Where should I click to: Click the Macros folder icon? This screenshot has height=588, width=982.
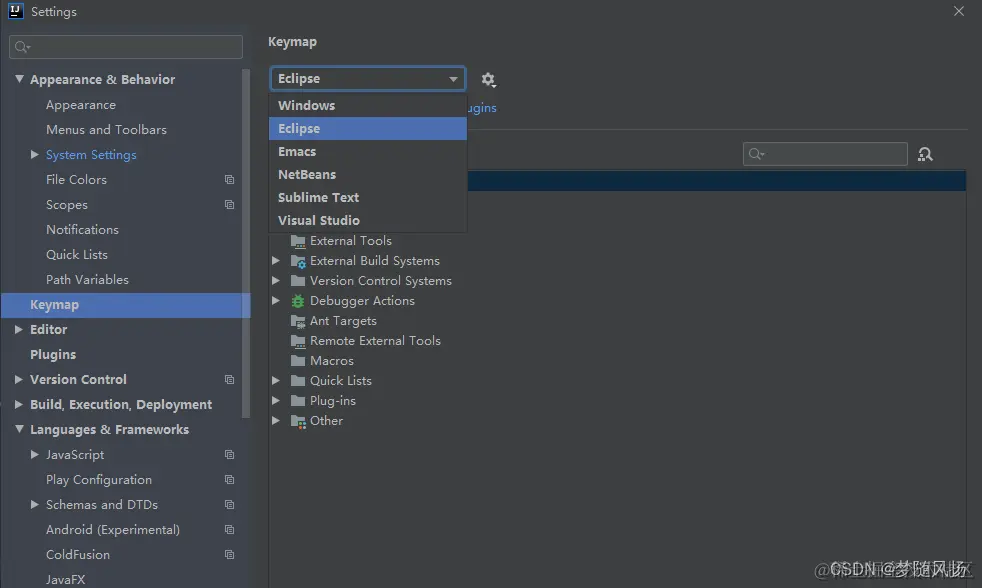298,361
